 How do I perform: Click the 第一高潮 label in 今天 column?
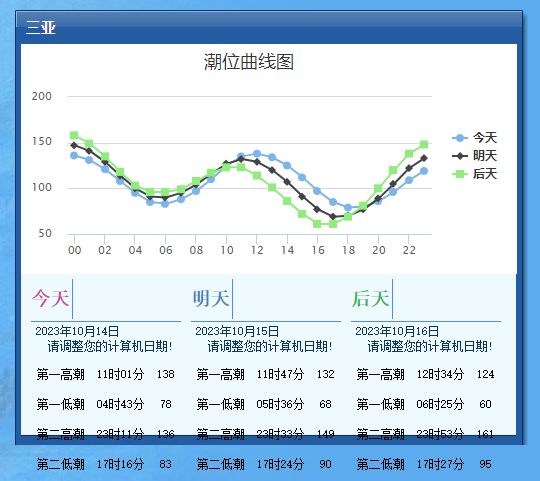[x=61, y=374]
